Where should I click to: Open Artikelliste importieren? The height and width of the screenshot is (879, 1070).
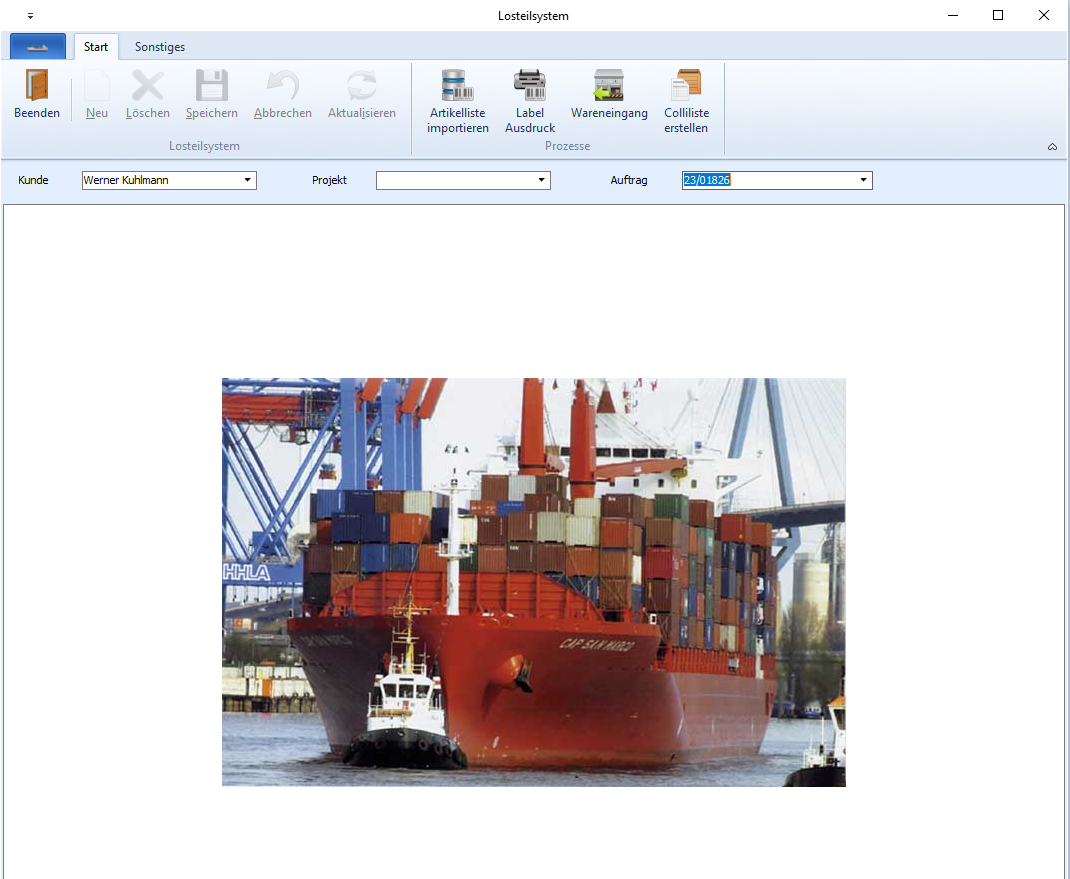458,101
